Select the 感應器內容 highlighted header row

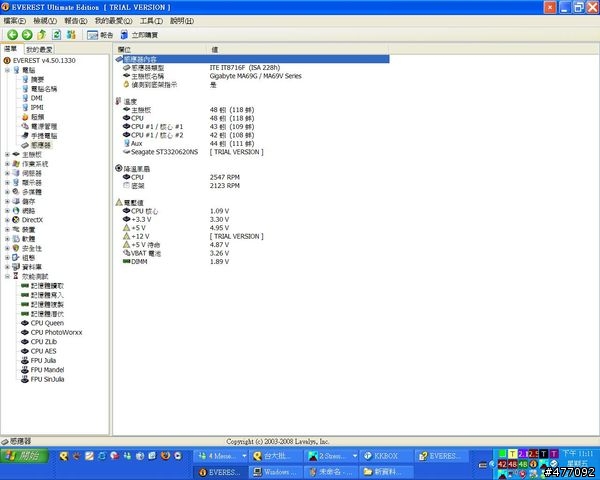pos(252,59)
